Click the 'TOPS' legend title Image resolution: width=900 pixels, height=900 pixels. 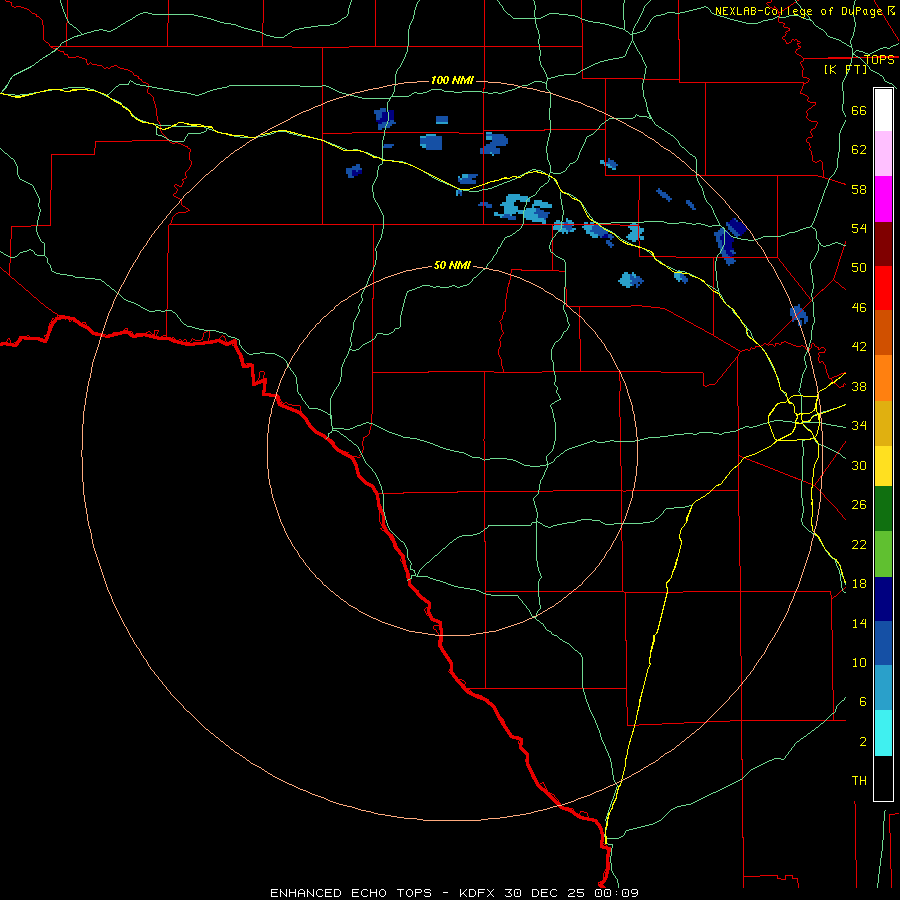pos(879,60)
